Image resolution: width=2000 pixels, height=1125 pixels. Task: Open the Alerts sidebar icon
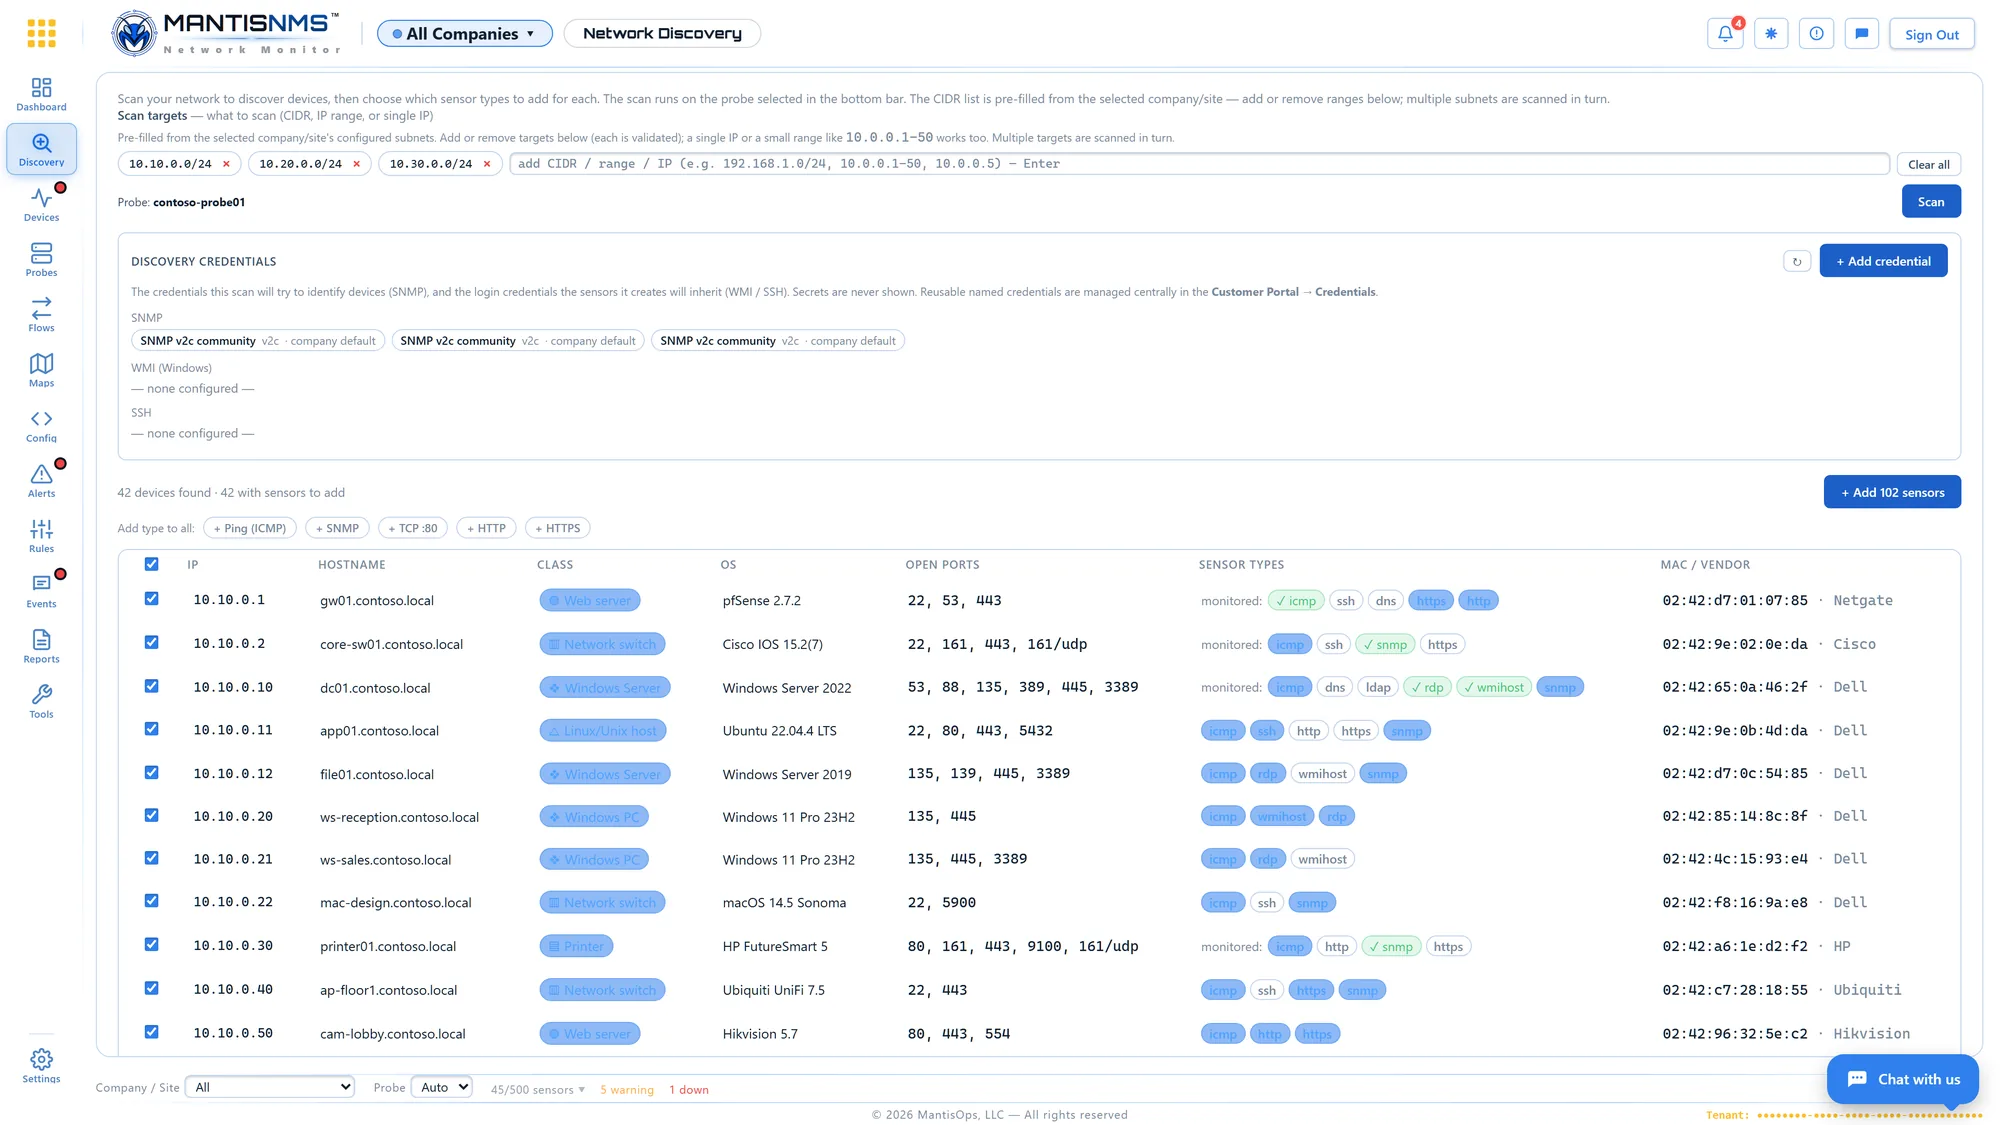[x=41, y=481]
